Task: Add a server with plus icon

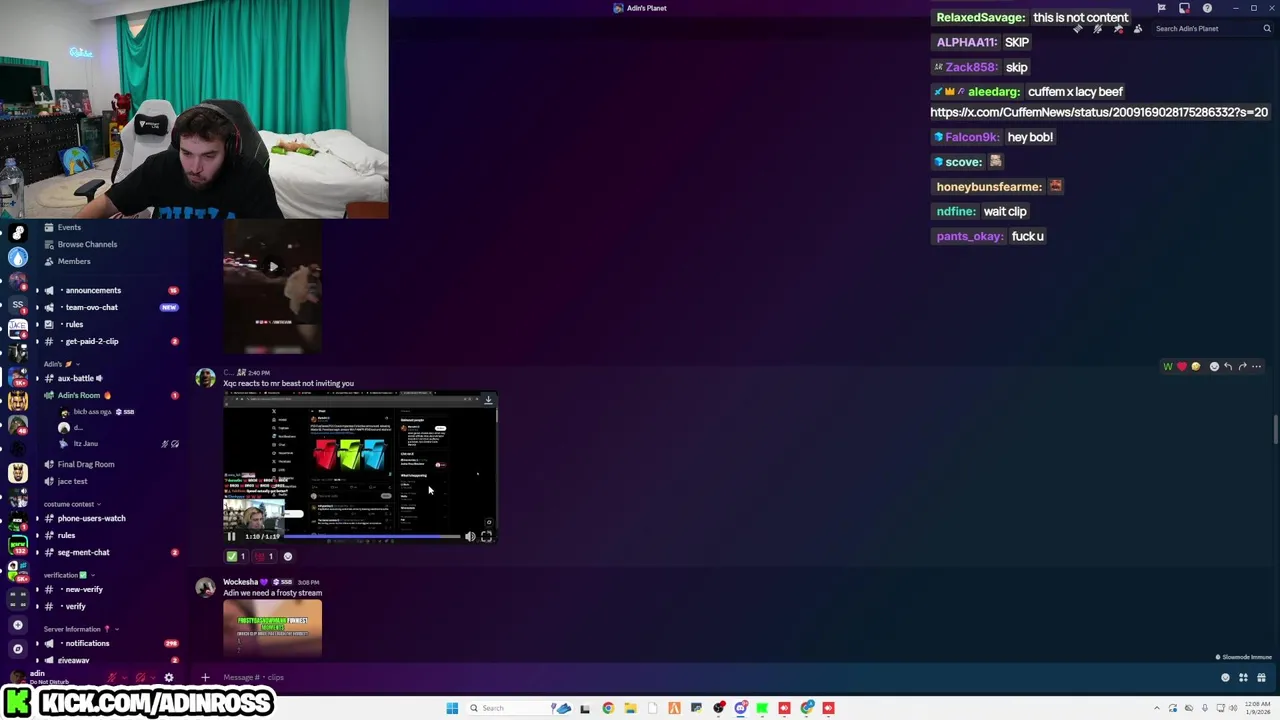Action: pos(18,625)
